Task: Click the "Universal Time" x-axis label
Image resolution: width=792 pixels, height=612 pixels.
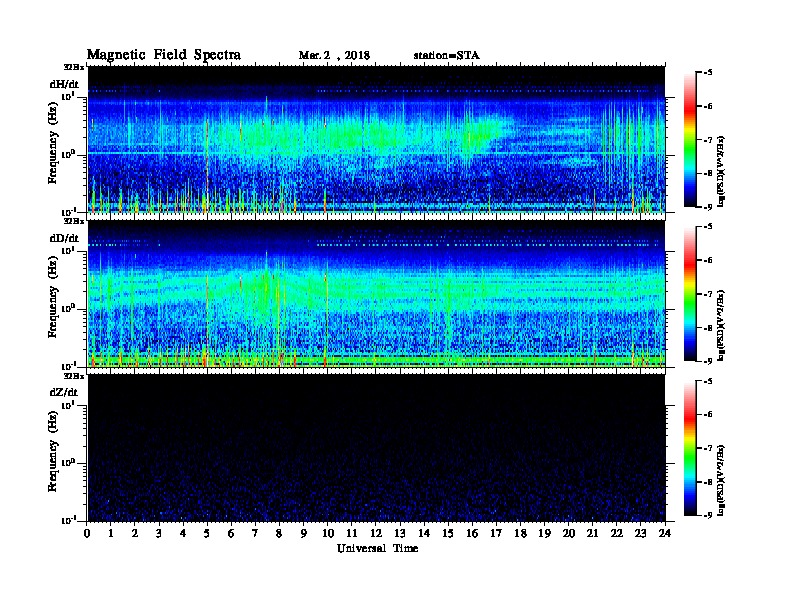Action: tap(377, 548)
